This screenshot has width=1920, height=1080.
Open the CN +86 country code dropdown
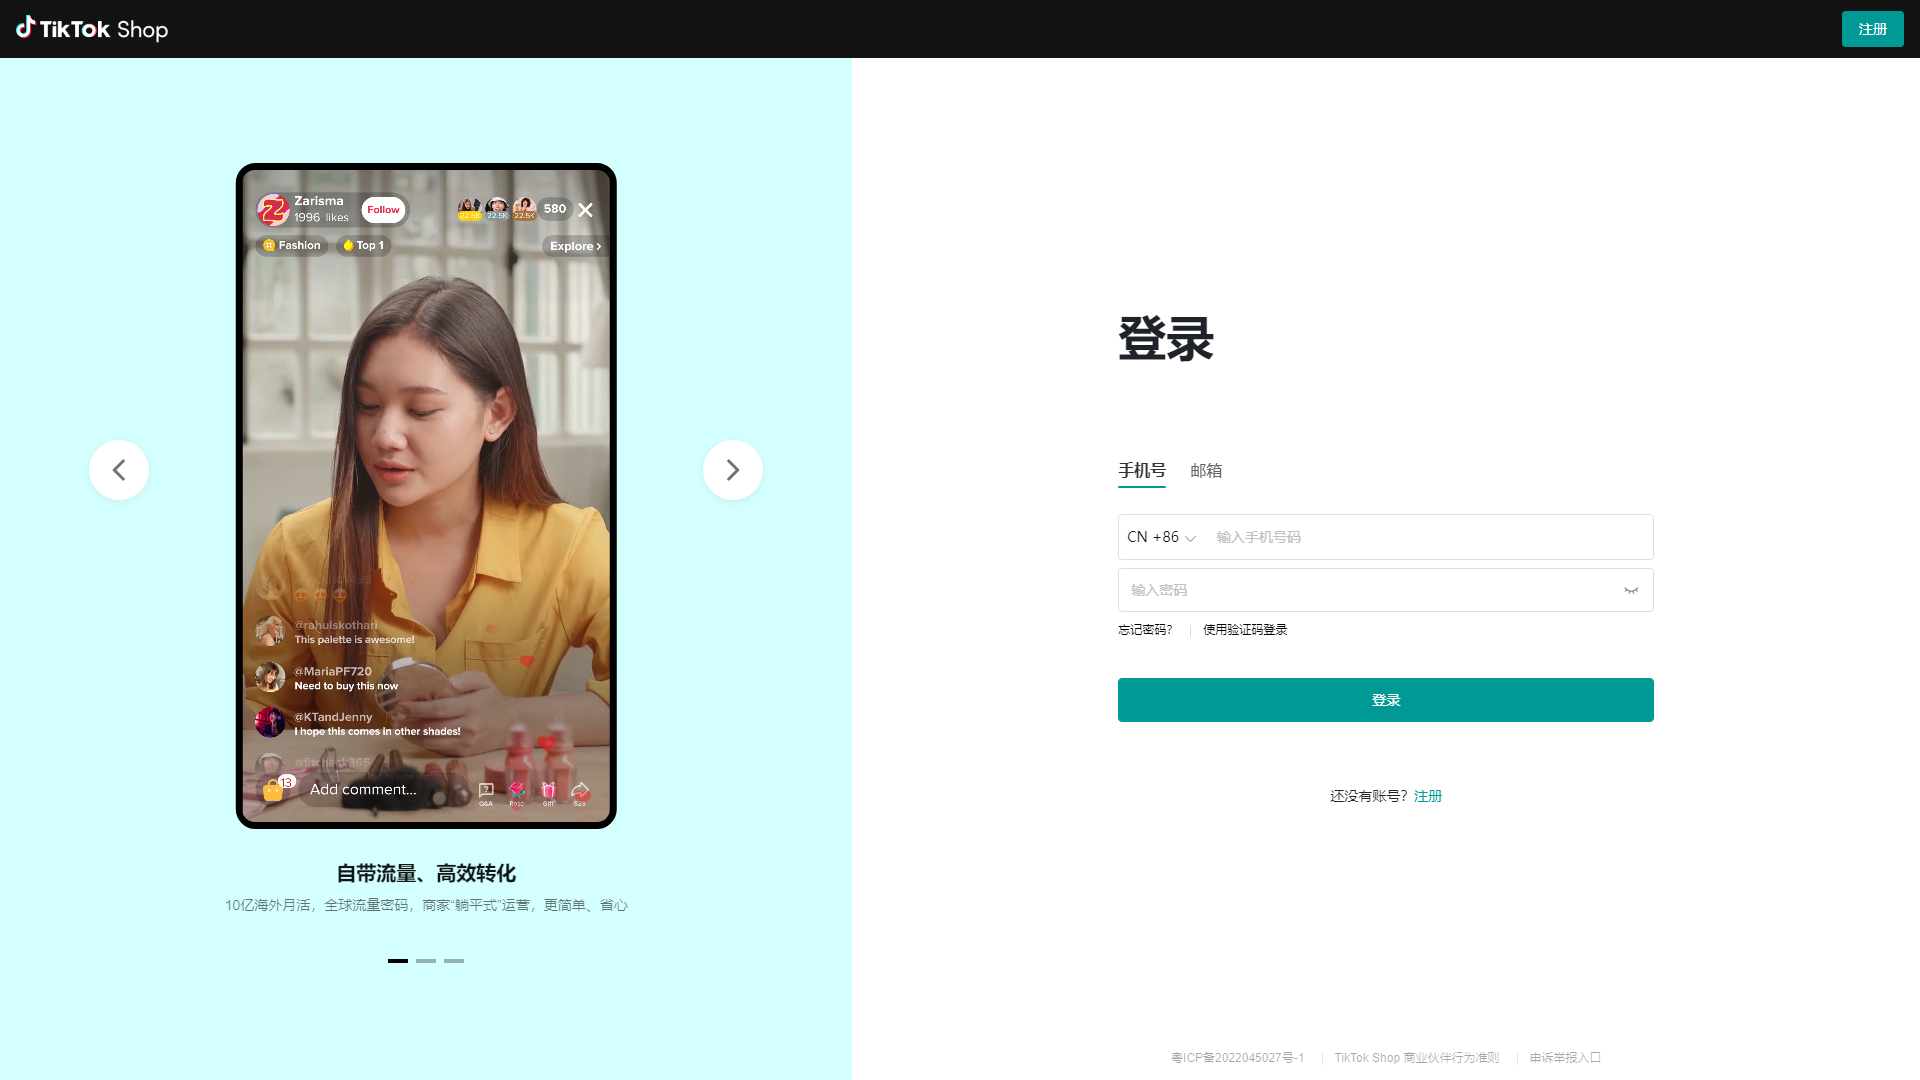[x=1160, y=537]
